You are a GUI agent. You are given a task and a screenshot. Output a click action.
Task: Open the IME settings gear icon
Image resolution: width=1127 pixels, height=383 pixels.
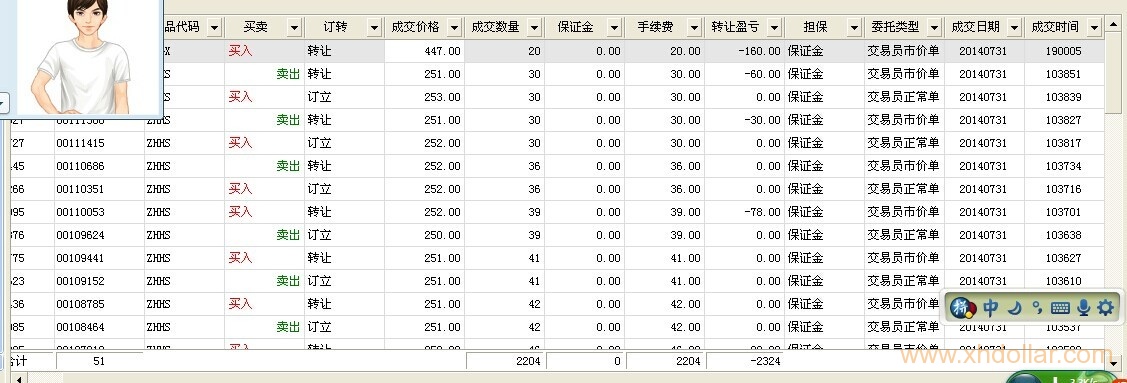click(x=1105, y=308)
